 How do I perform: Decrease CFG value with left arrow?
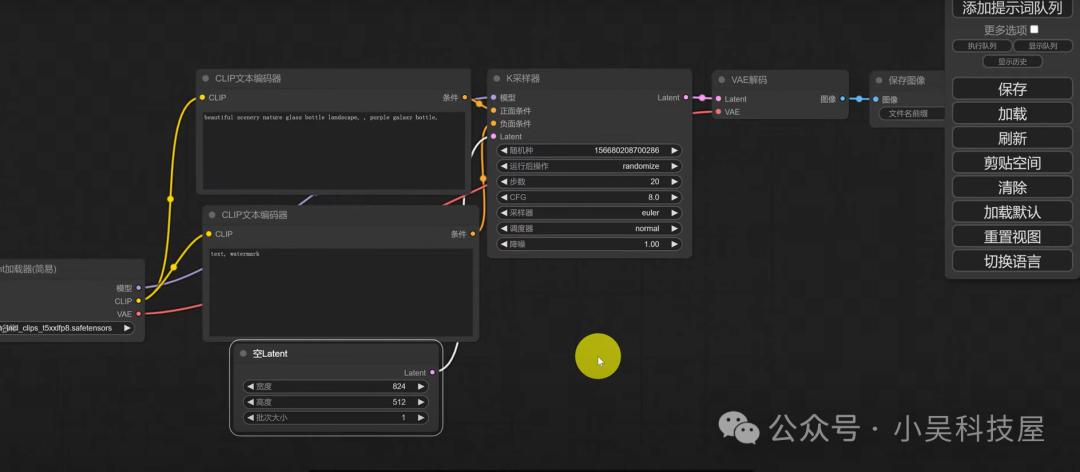coord(503,197)
